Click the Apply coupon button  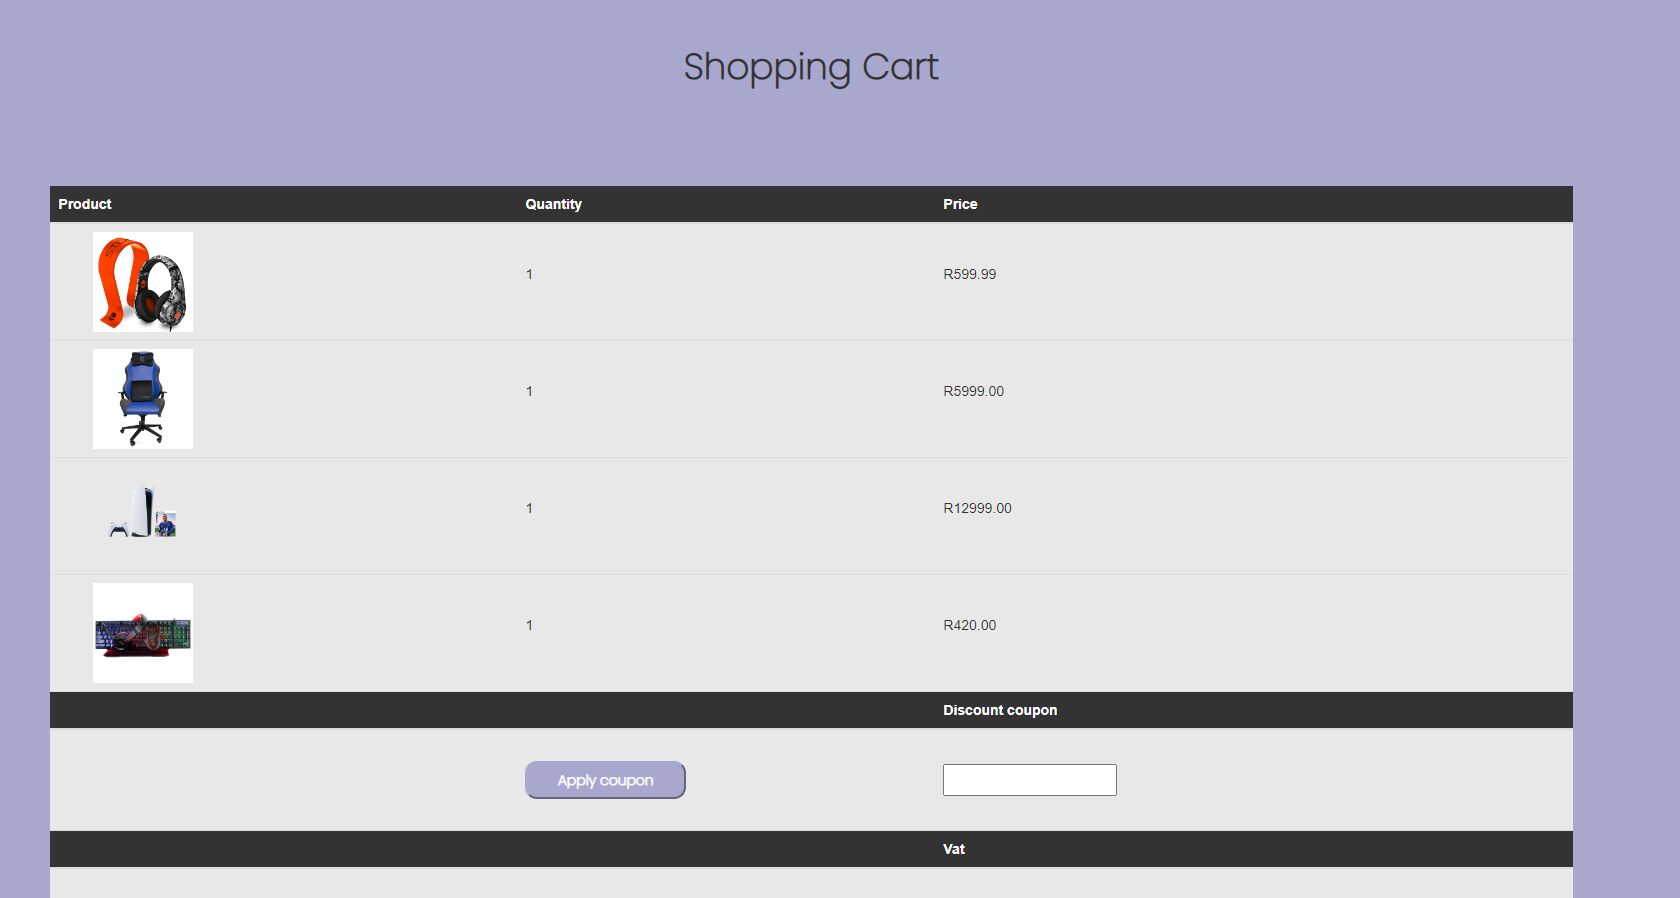click(605, 780)
